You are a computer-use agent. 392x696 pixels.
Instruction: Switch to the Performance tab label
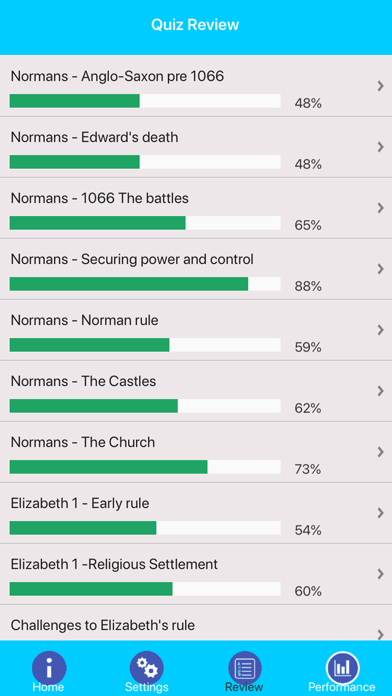(342, 688)
